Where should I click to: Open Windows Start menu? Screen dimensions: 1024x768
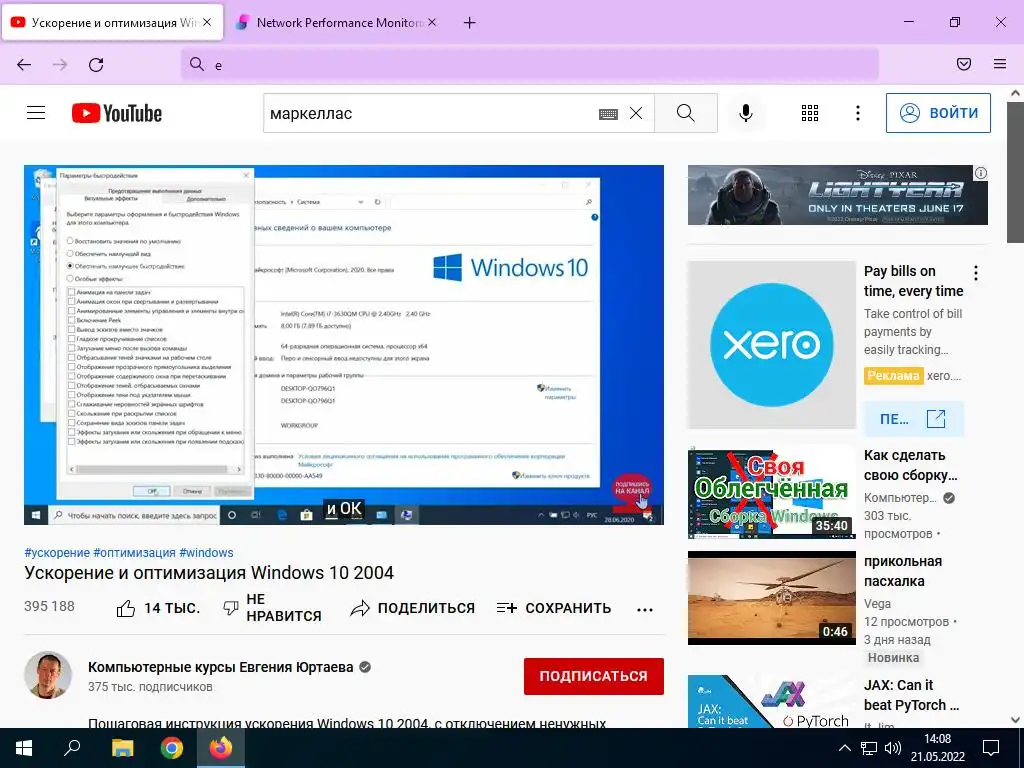(x=24, y=748)
